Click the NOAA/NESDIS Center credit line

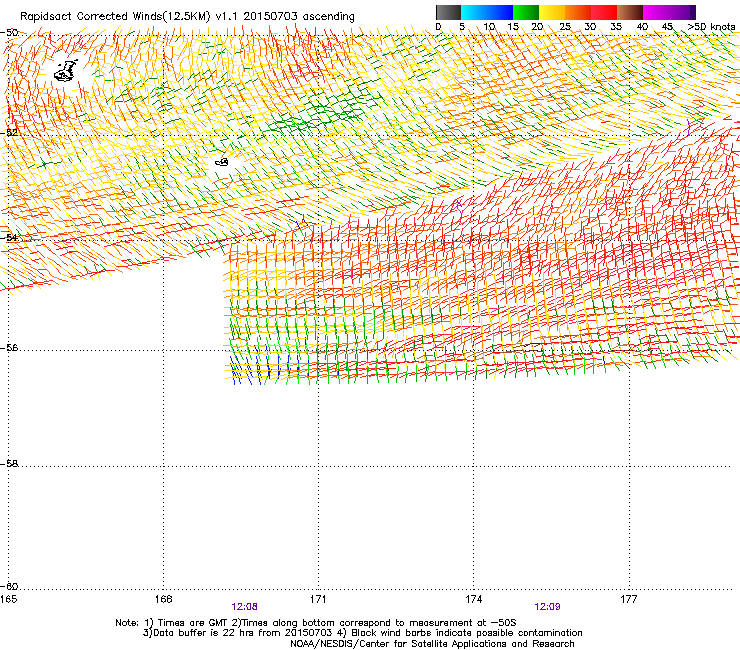(x=432, y=644)
